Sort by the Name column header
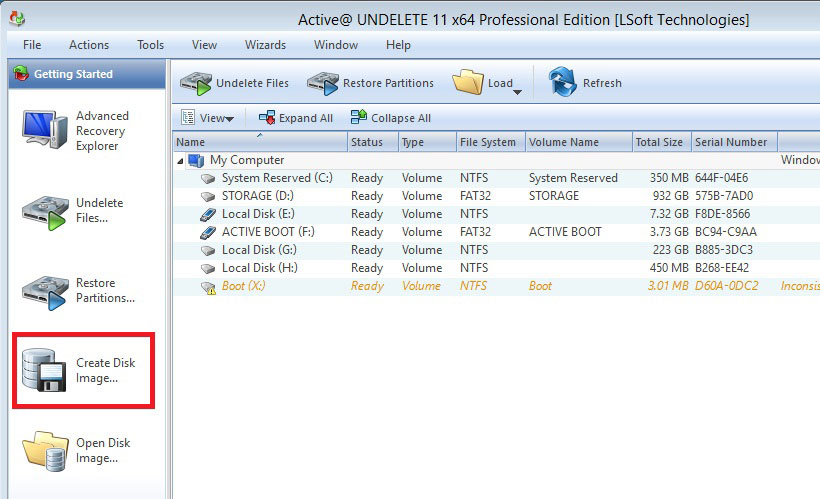The image size is (820, 499). 260,142
